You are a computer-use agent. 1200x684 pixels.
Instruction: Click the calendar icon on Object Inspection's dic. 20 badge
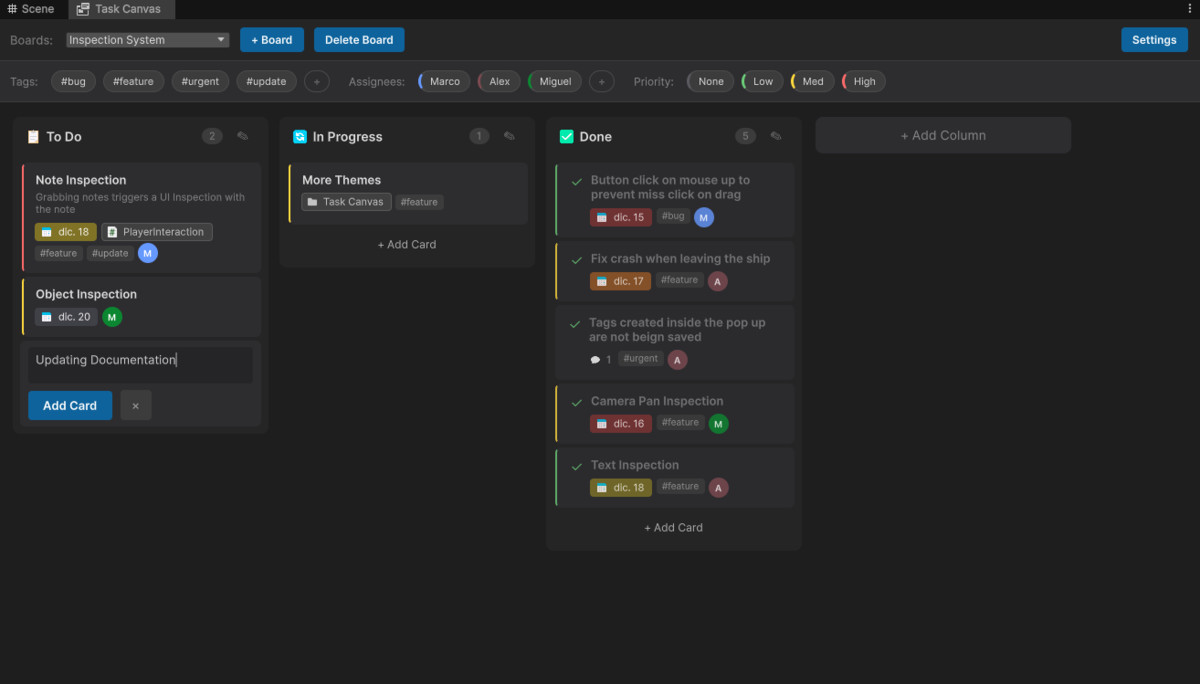pyautogui.click(x=46, y=316)
